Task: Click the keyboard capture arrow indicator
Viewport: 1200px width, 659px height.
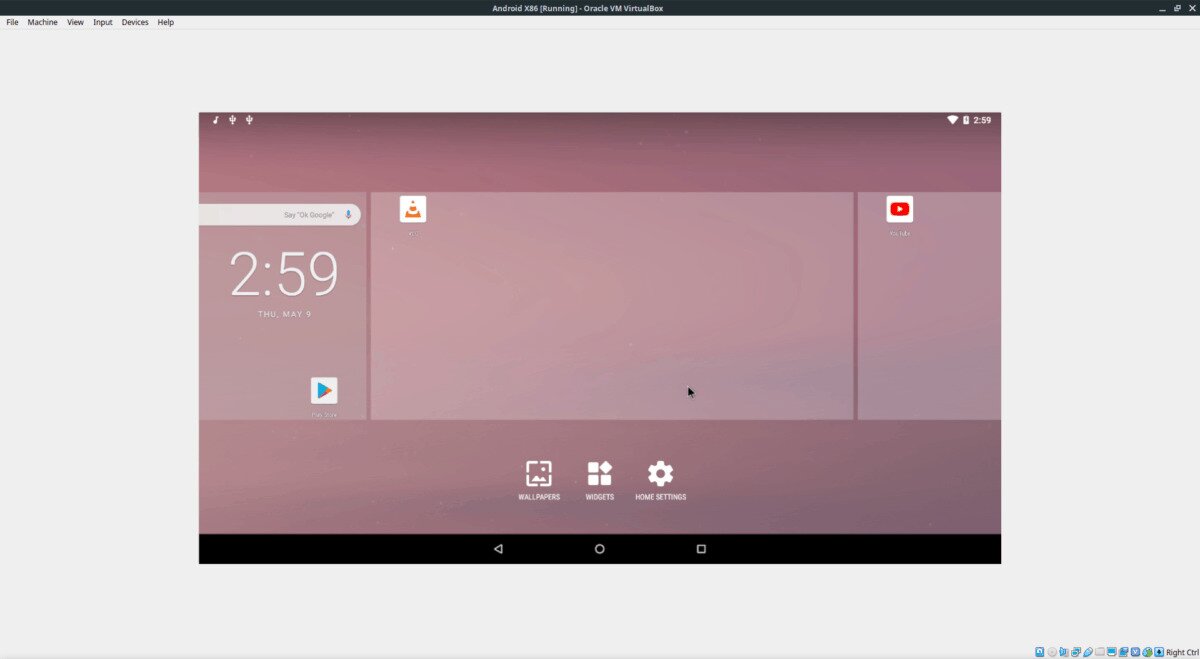Action: point(1159,652)
